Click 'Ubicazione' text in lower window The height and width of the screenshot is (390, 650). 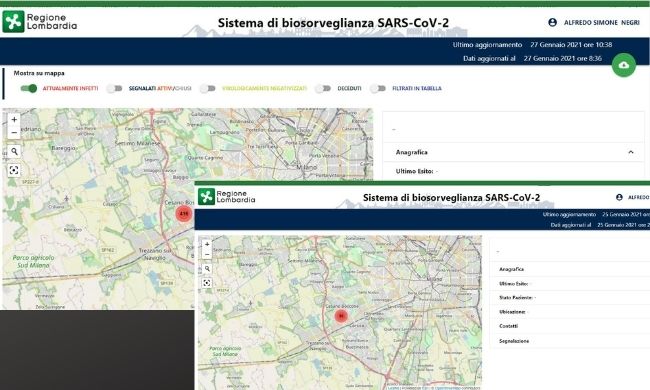click(x=512, y=312)
